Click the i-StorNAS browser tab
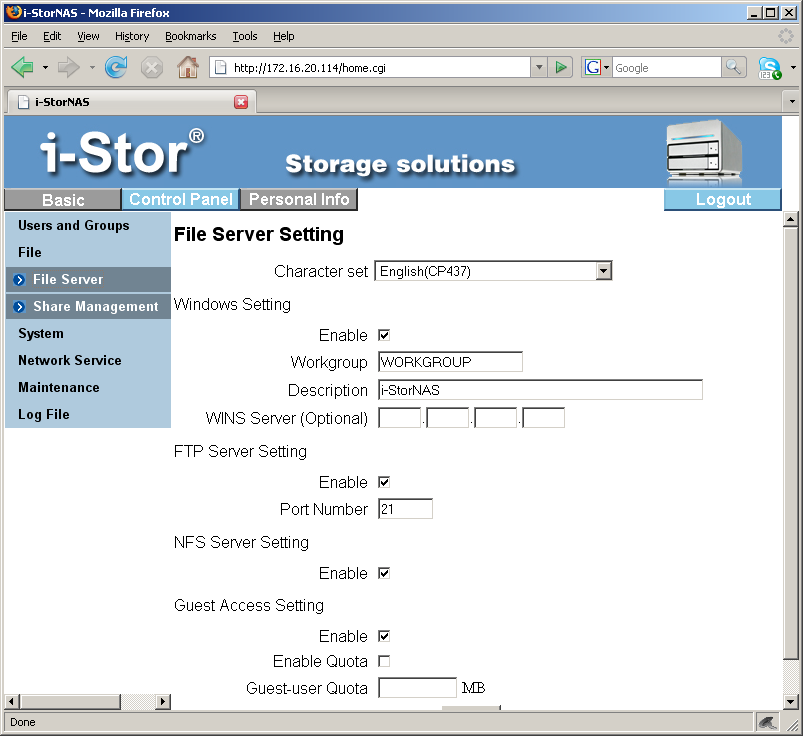This screenshot has height=736, width=803. click(x=132, y=101)
